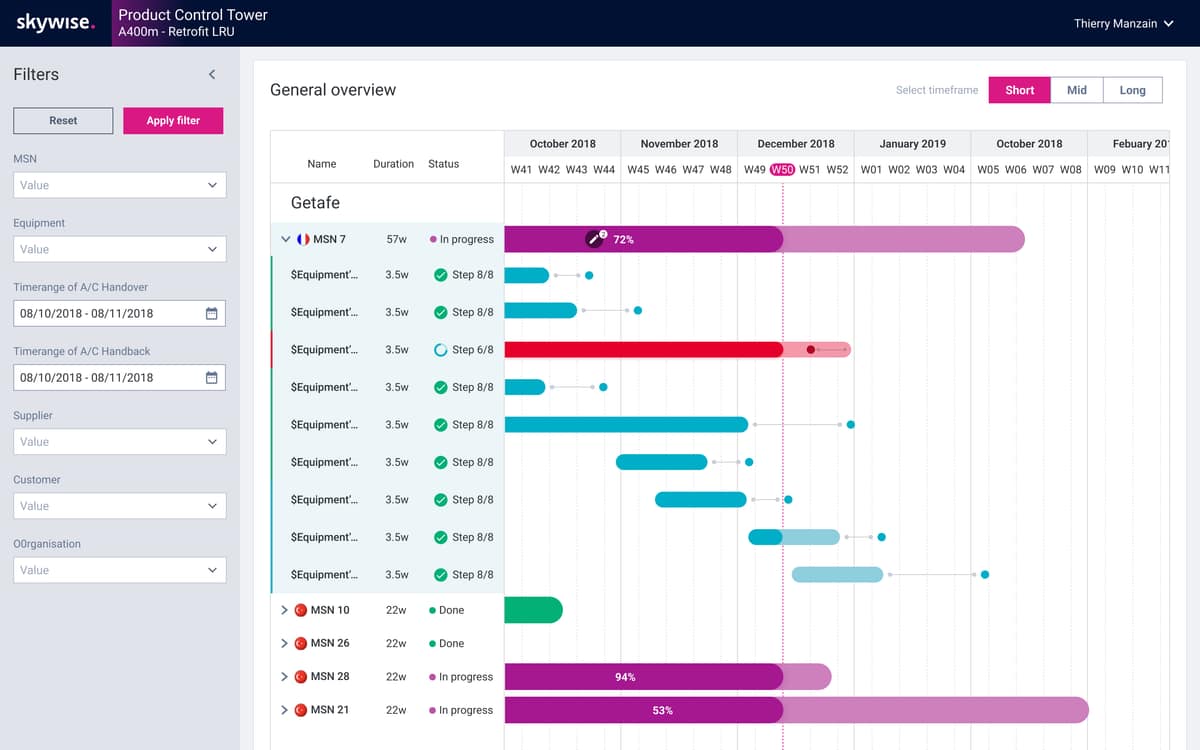Image resolution: width=1200 pixels, height=750 pixels.
Task: Click the green checkmark on first equipment row
Action: [441, 275]
